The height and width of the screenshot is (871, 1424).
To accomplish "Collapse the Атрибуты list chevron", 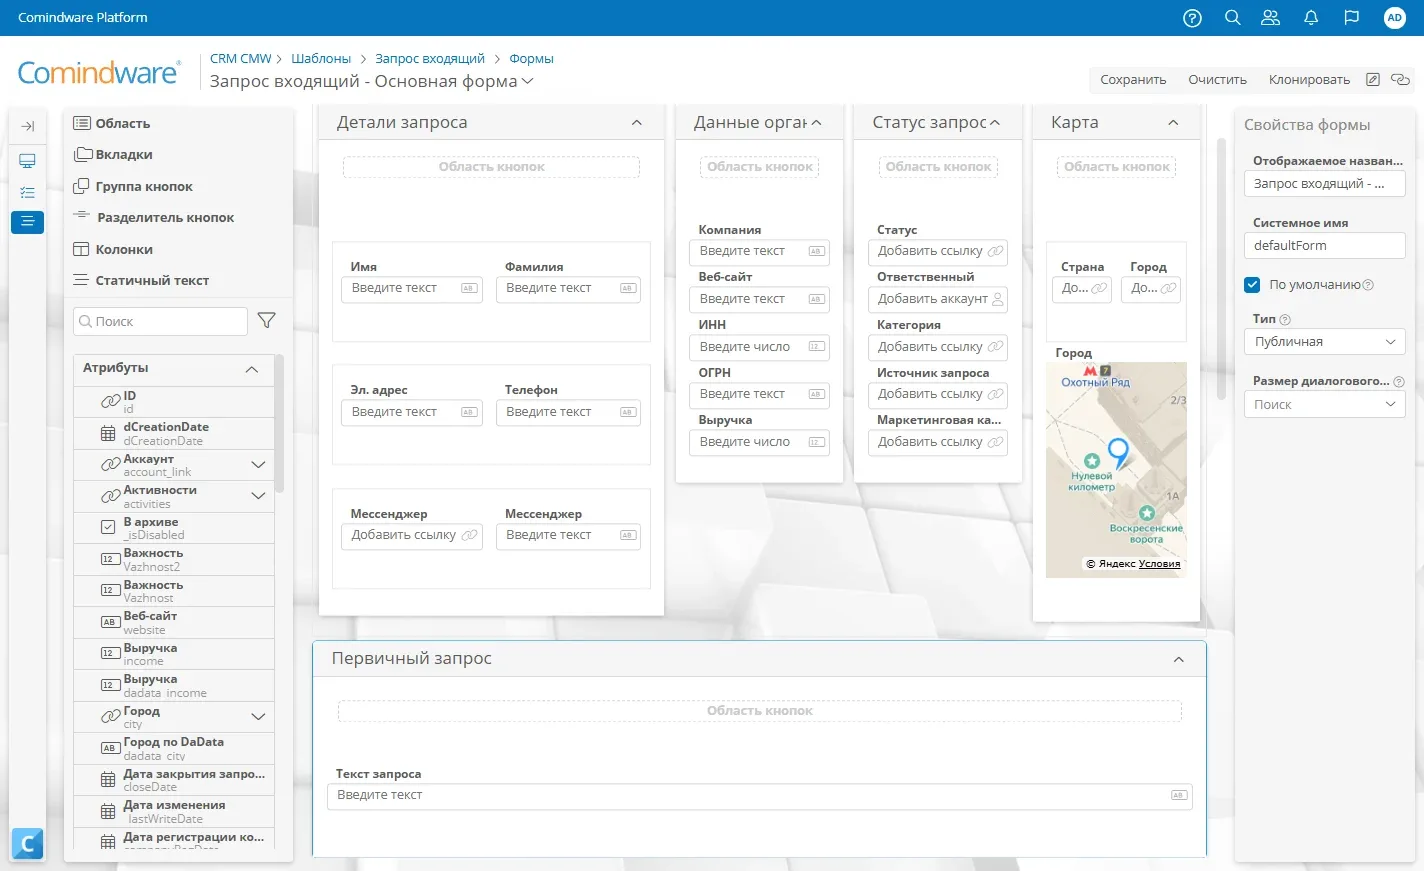I will [252, 369].
